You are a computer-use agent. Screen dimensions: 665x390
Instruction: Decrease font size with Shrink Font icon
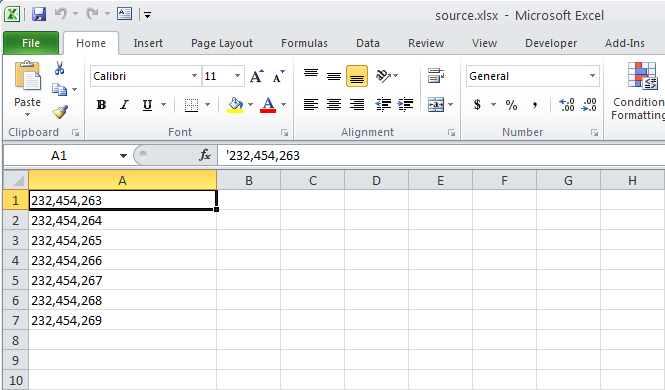point(279,76)
